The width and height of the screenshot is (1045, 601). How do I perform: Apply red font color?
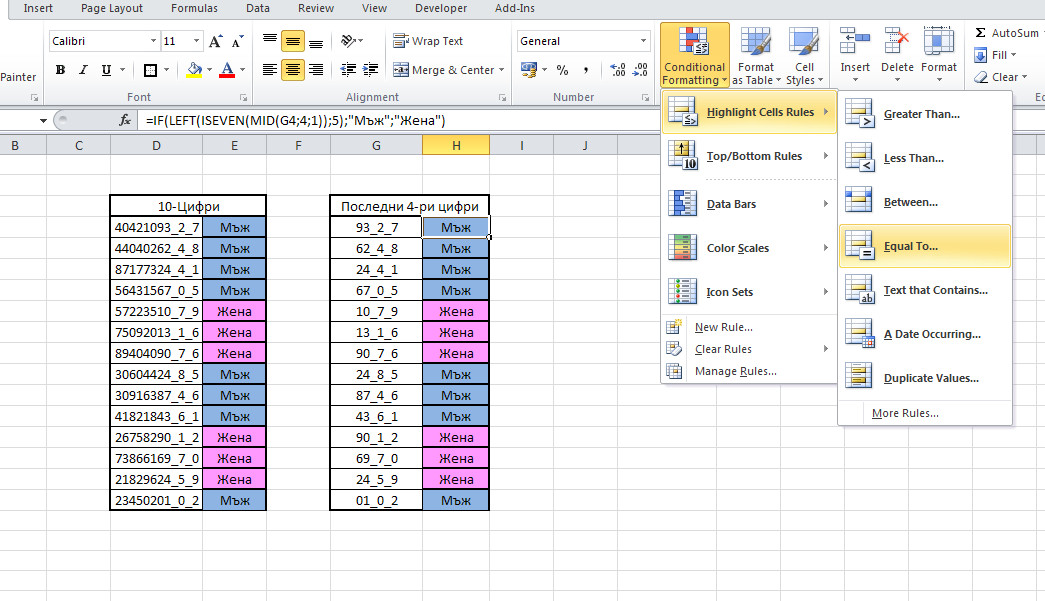[227, 70]
